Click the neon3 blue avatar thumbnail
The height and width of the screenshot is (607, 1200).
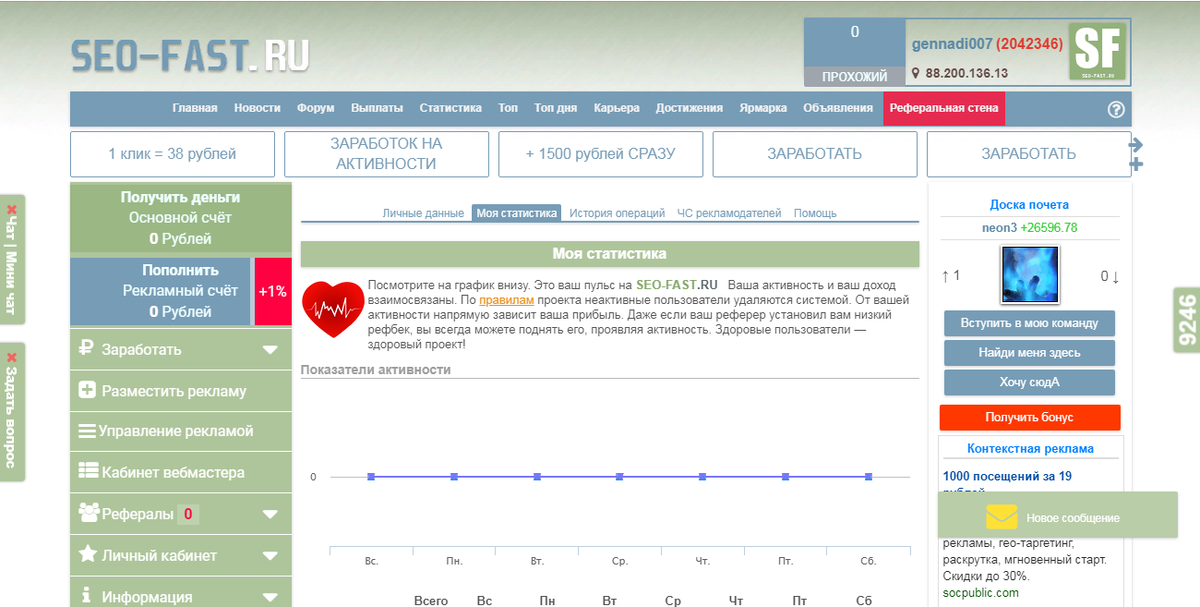pyautogui.click(x=1030, y=275)
